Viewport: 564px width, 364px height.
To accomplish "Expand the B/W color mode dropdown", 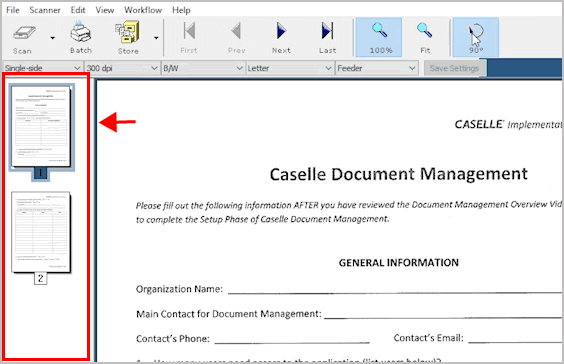I will pyautogui.click(x=203, y=68).
